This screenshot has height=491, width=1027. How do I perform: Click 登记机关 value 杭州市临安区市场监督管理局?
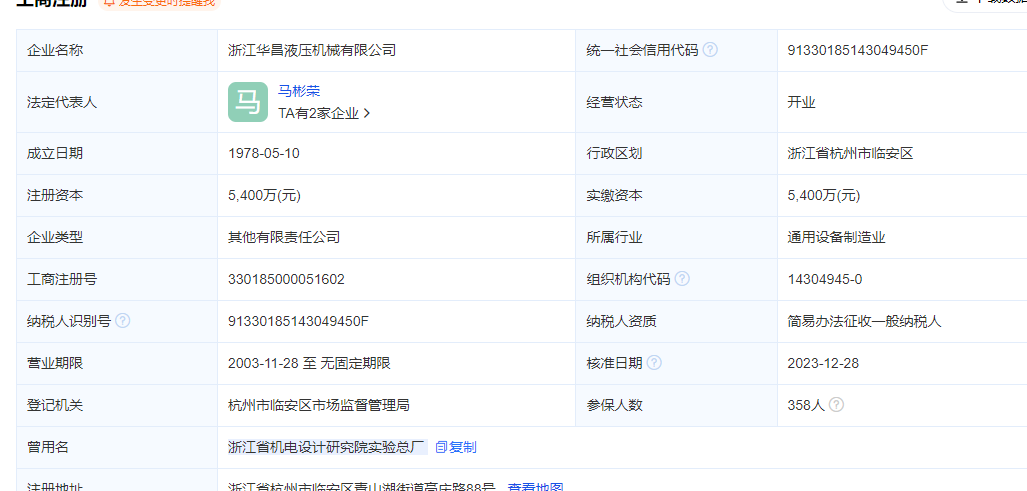[x=319, y=405]
